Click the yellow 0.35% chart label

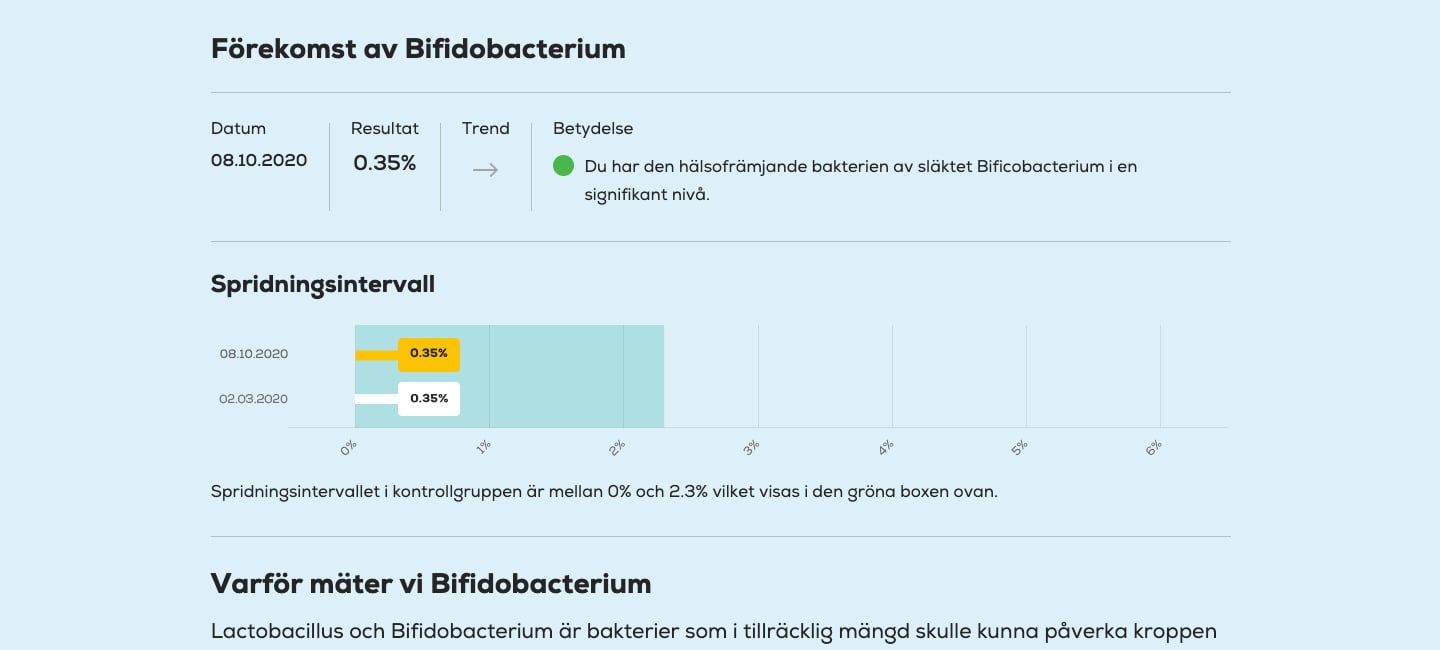(x=429, y=354)
